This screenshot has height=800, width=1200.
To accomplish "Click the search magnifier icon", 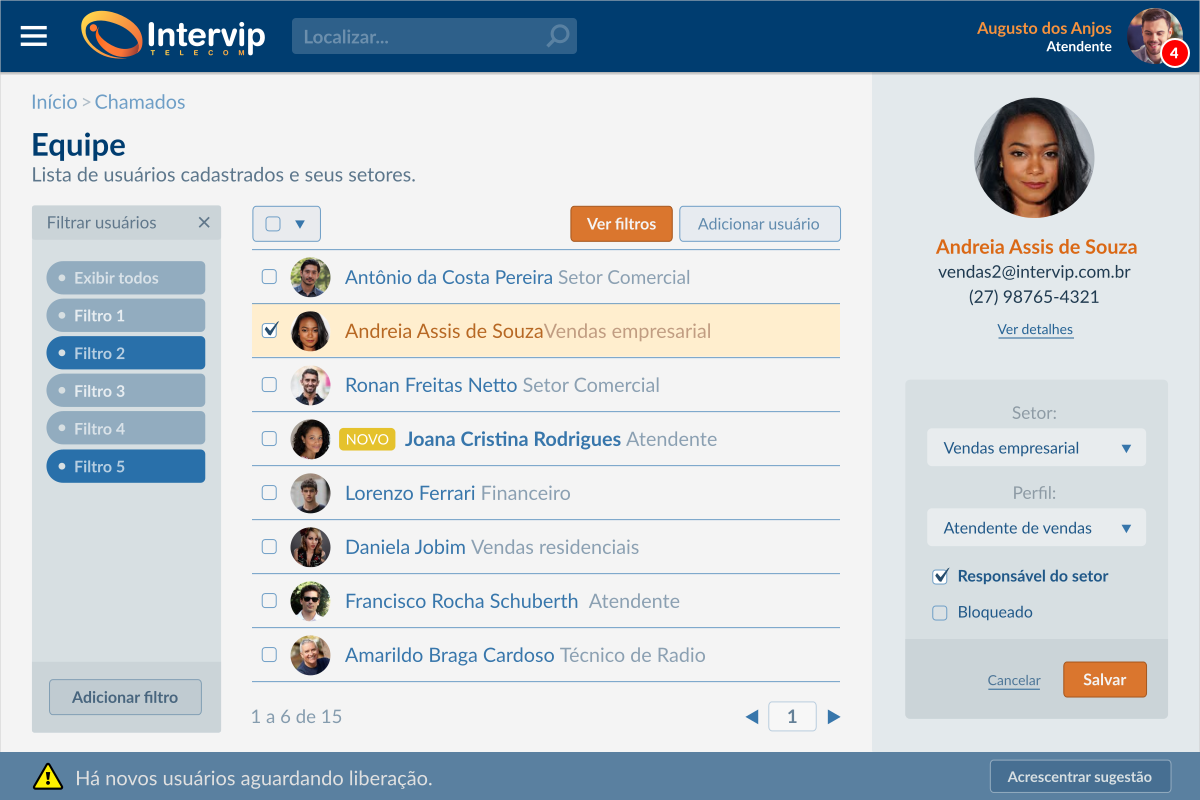I will pyautogui.click(x=557, y=37).
